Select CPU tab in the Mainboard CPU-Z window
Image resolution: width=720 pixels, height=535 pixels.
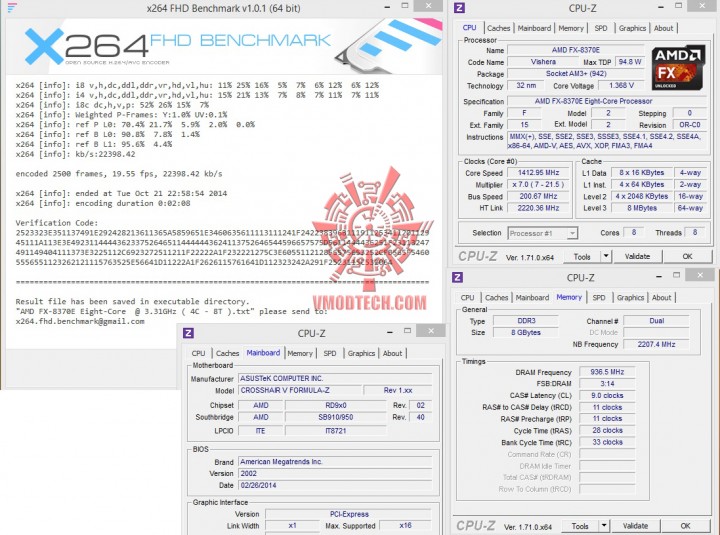198,353
